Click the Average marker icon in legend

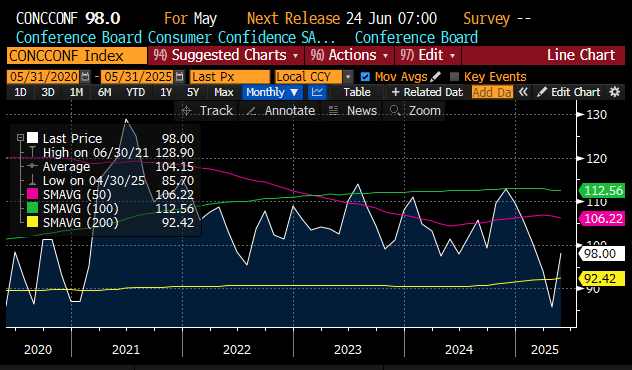click(x=33, y=166)
